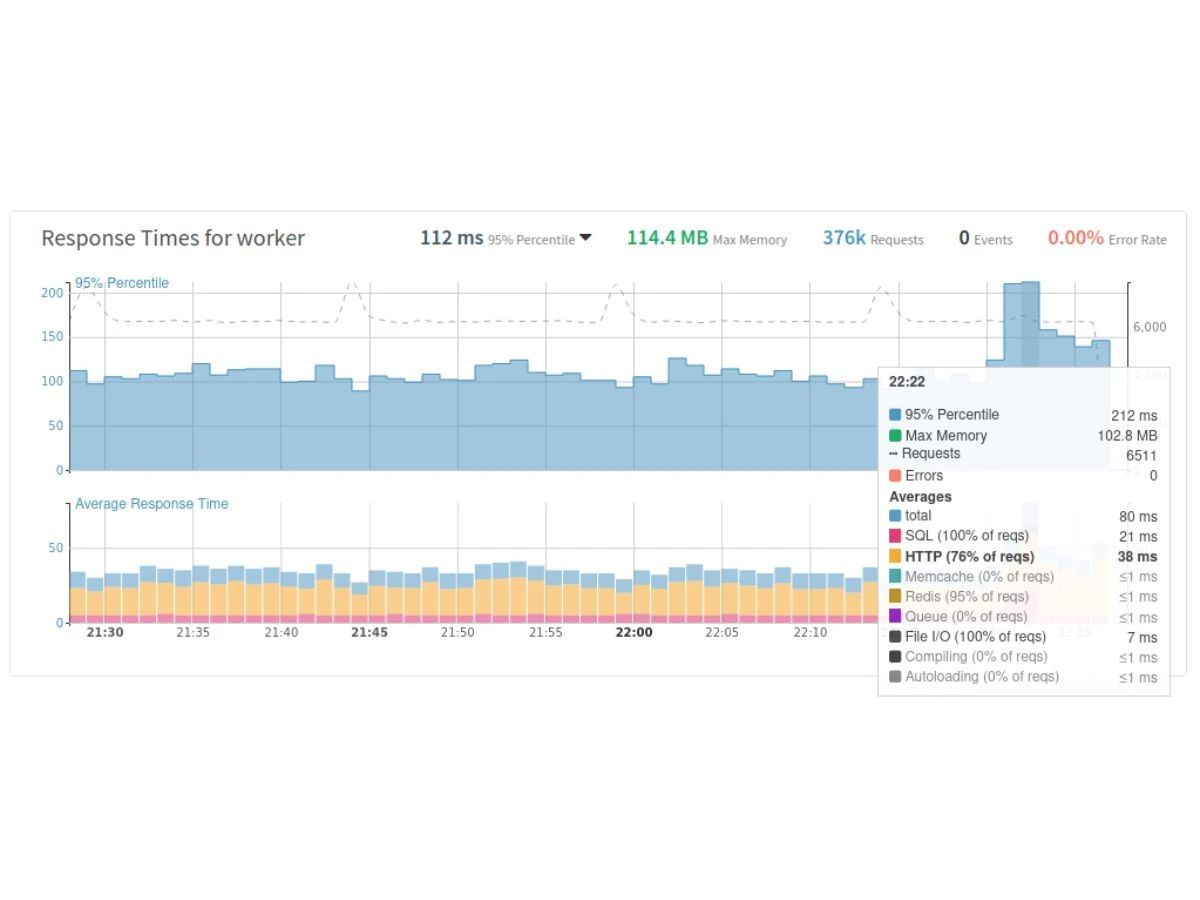Click the 21:40 time axis label

click(281, 633)
